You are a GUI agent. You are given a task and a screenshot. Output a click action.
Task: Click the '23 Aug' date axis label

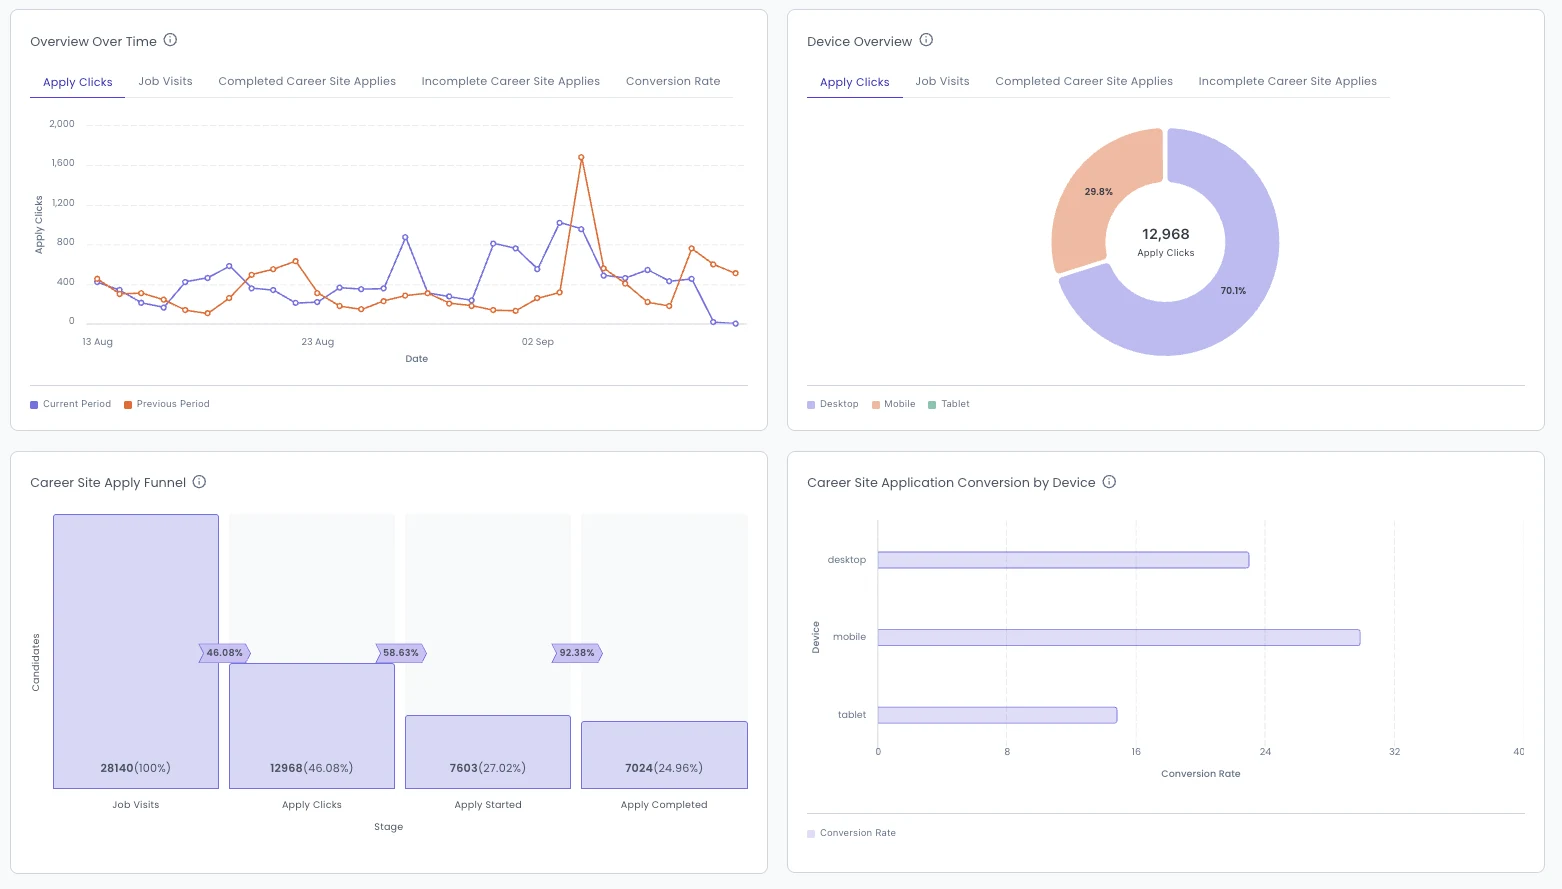point(318,342)
